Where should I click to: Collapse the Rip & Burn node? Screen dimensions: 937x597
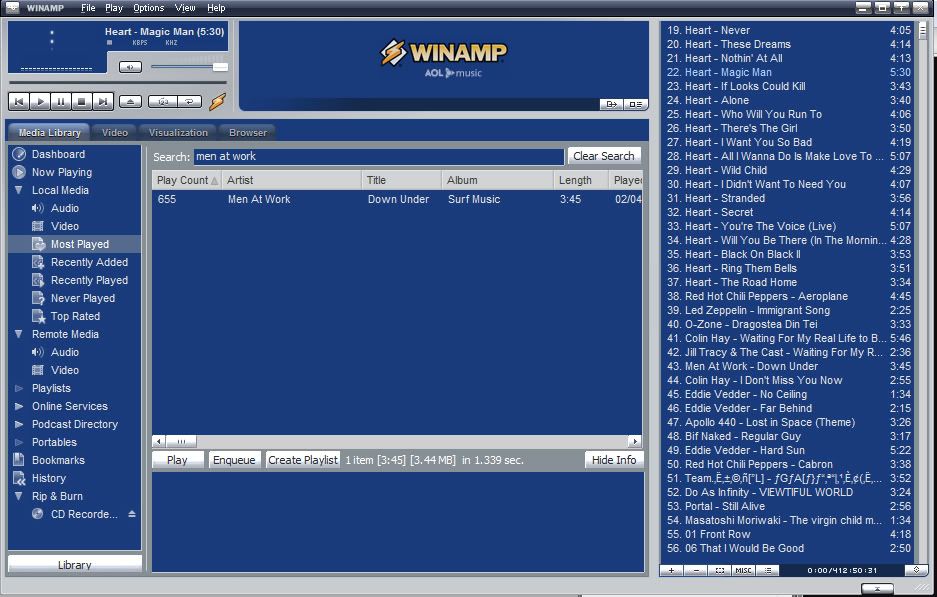coord(19,495)
